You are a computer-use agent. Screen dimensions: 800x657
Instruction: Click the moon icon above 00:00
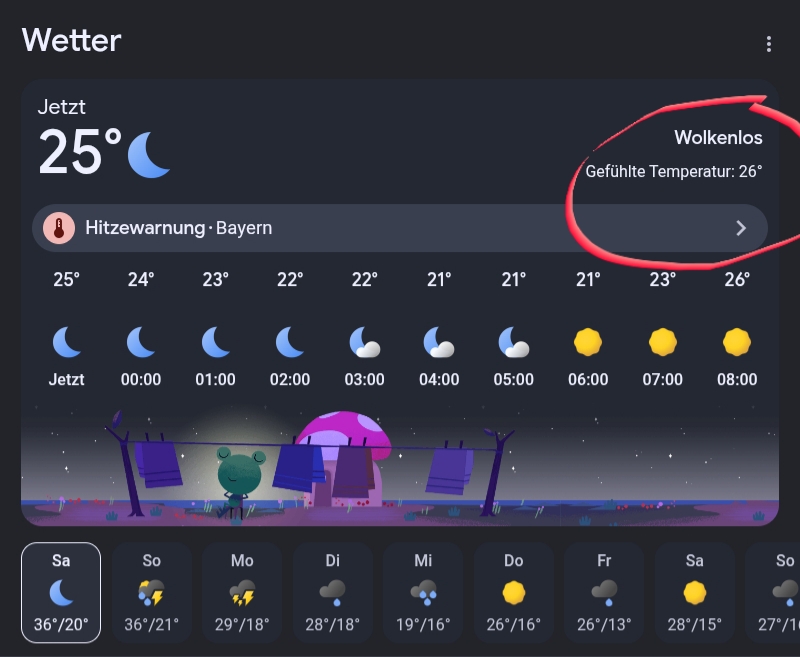(x=141, y=342)
